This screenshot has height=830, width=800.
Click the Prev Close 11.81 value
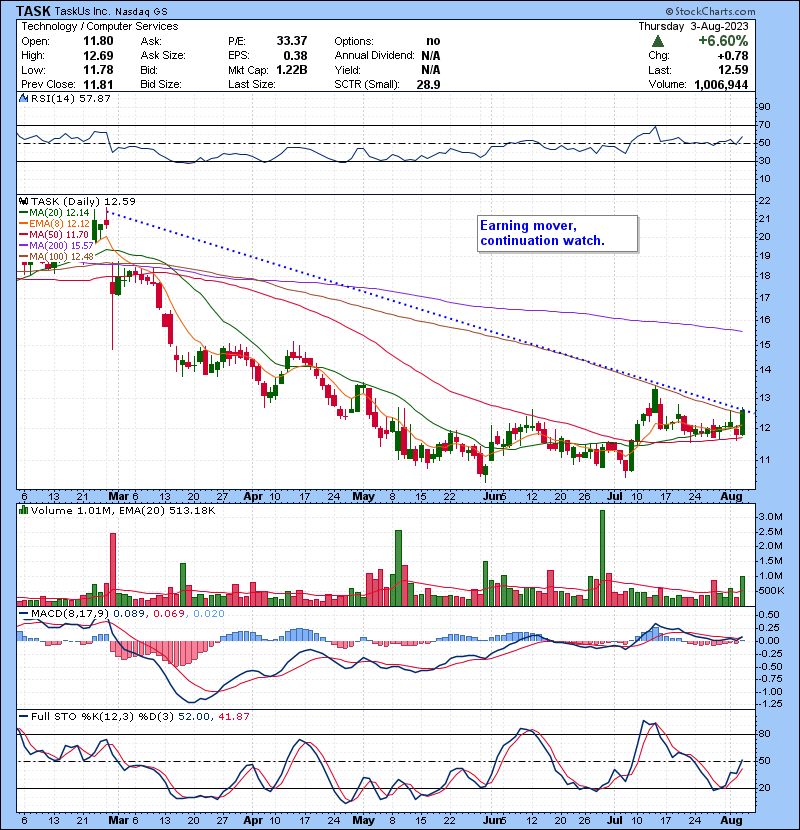click(x=98, y=84)
